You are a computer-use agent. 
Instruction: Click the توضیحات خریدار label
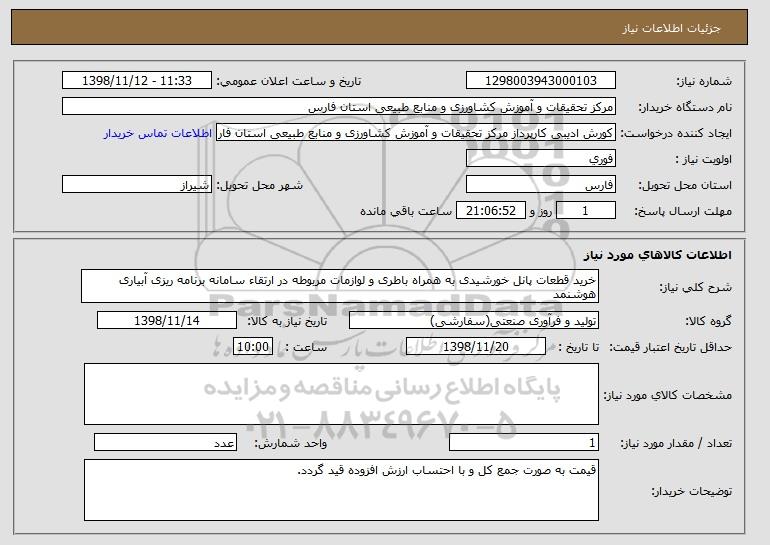pos(691,491)
